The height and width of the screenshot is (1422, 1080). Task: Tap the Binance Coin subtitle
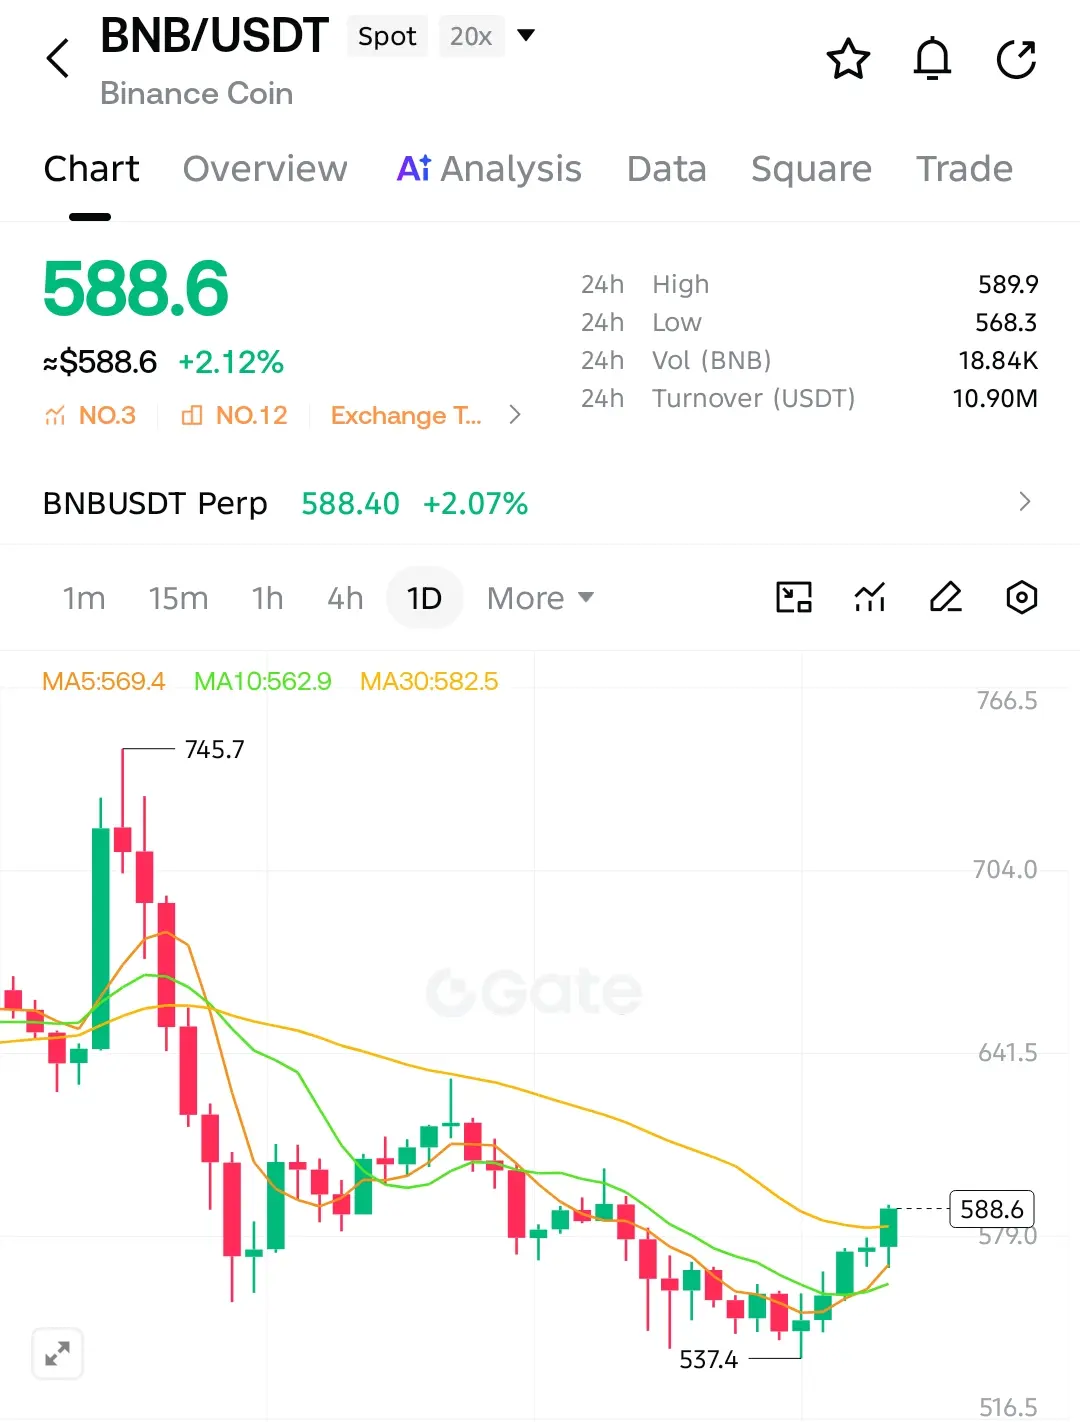pos(196,93)
